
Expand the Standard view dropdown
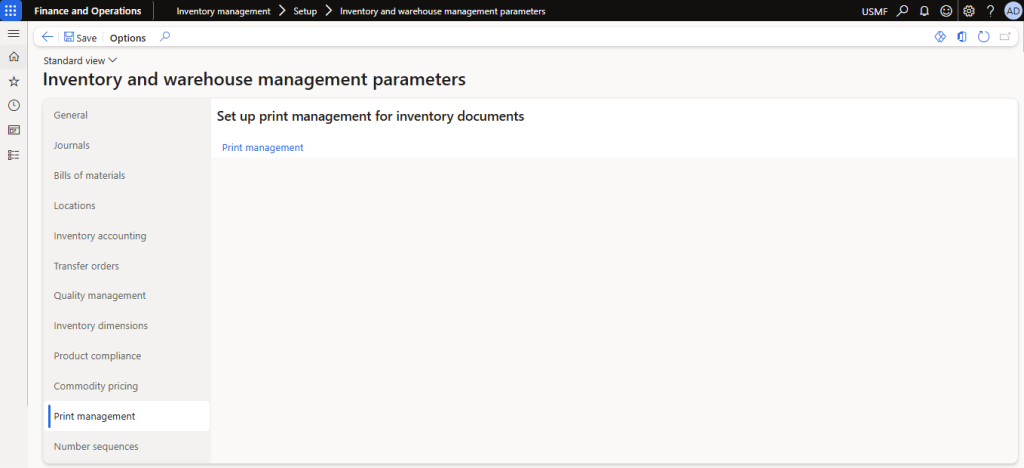(x=80, y=61)
